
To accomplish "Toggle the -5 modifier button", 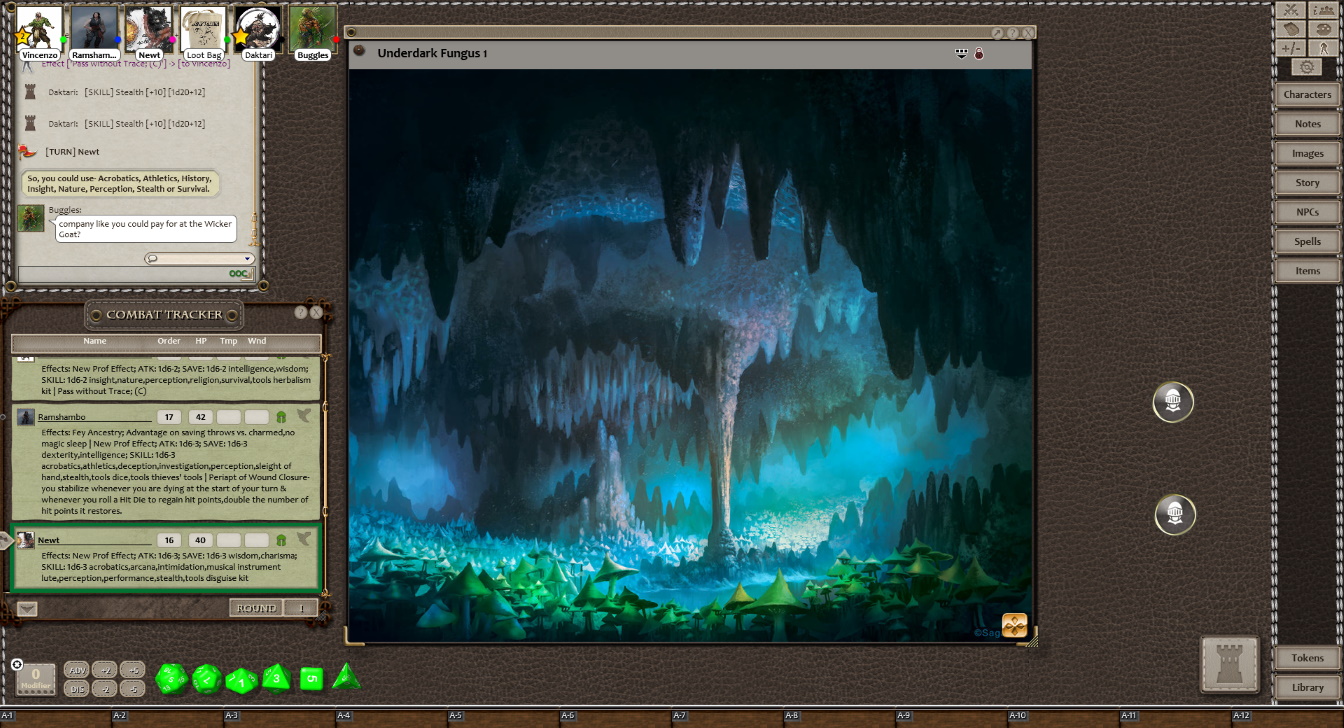I will pos(132,688).
